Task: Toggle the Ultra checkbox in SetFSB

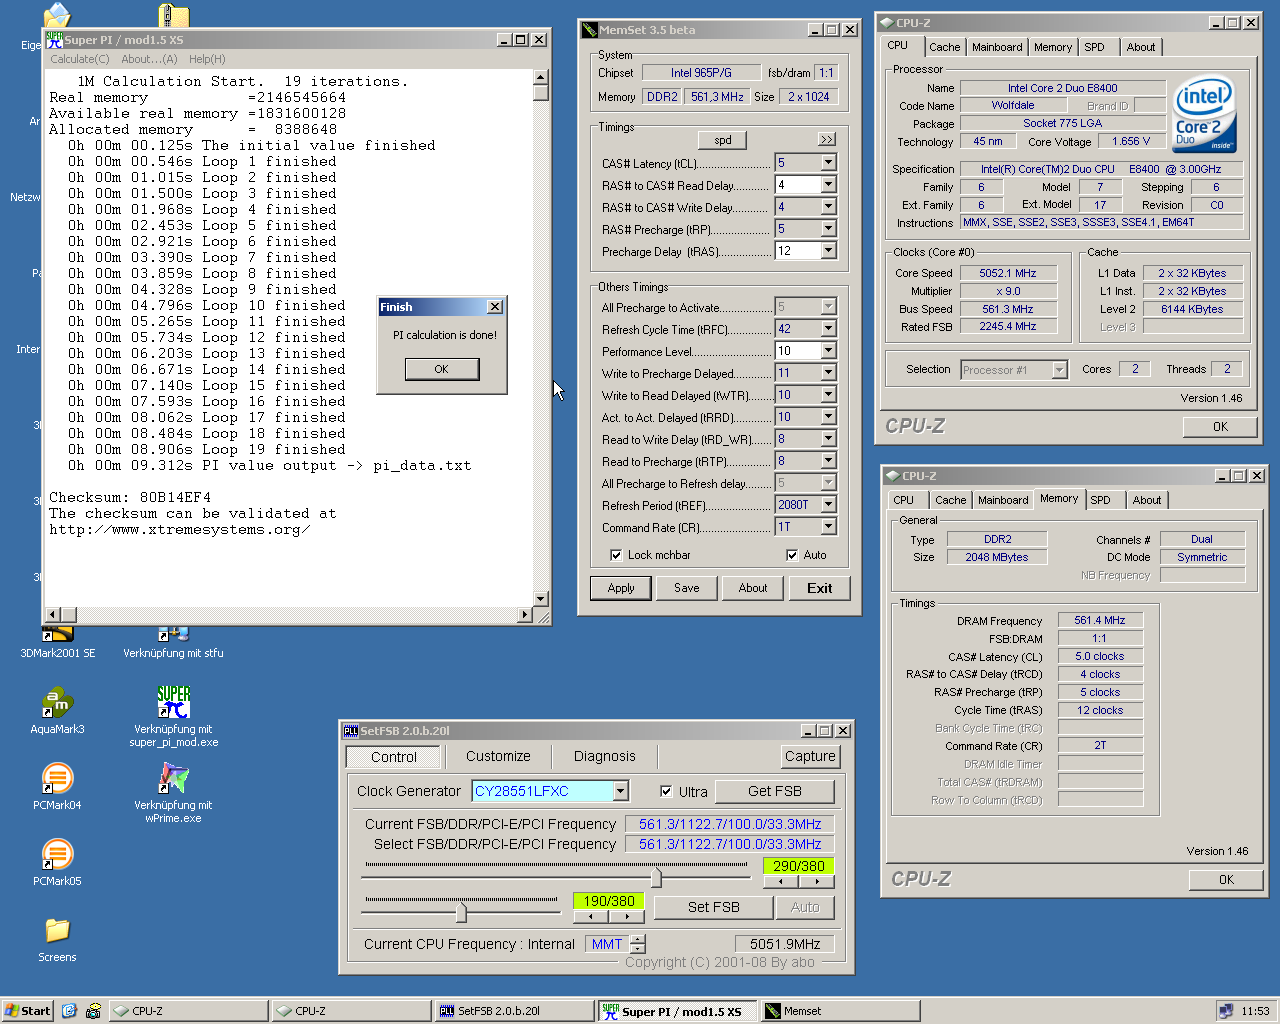Action: click(667, 791)
